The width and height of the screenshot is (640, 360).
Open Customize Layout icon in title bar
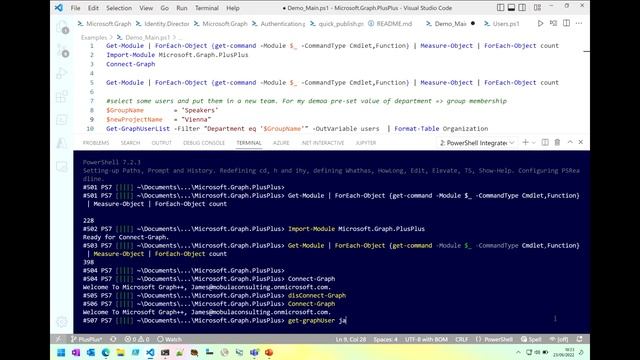tap(537, 8)
